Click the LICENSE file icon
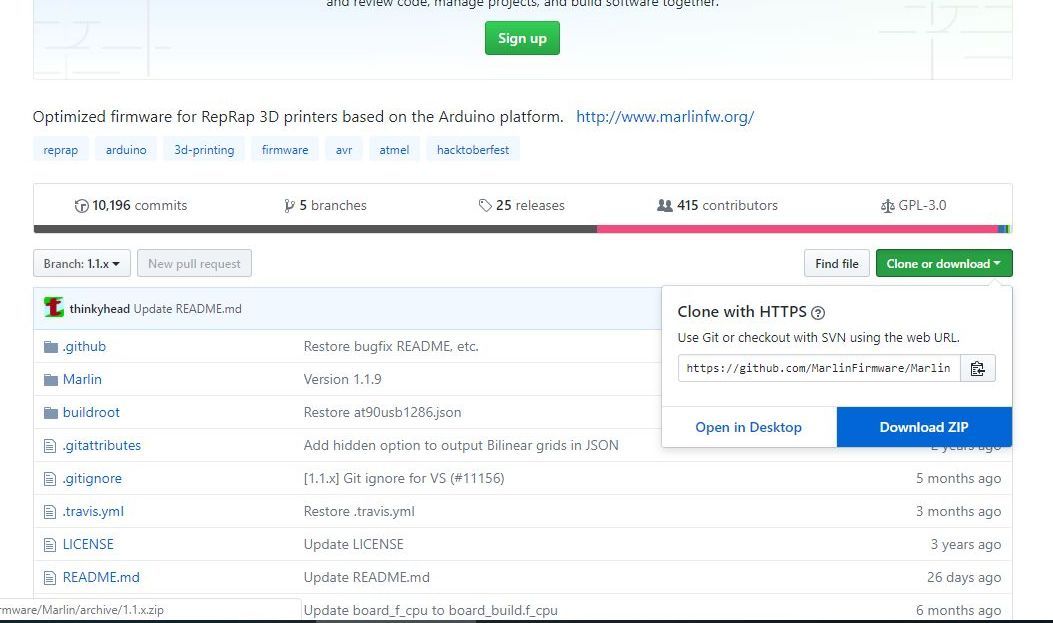This screenshot has width=1053, height=623. point(51,545)
